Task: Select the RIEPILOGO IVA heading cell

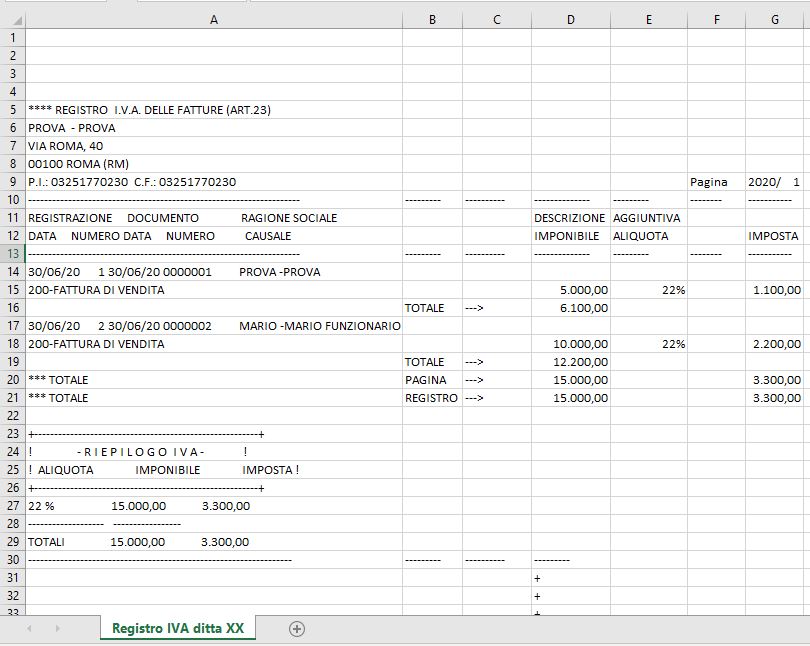Action: pos(214,452)
